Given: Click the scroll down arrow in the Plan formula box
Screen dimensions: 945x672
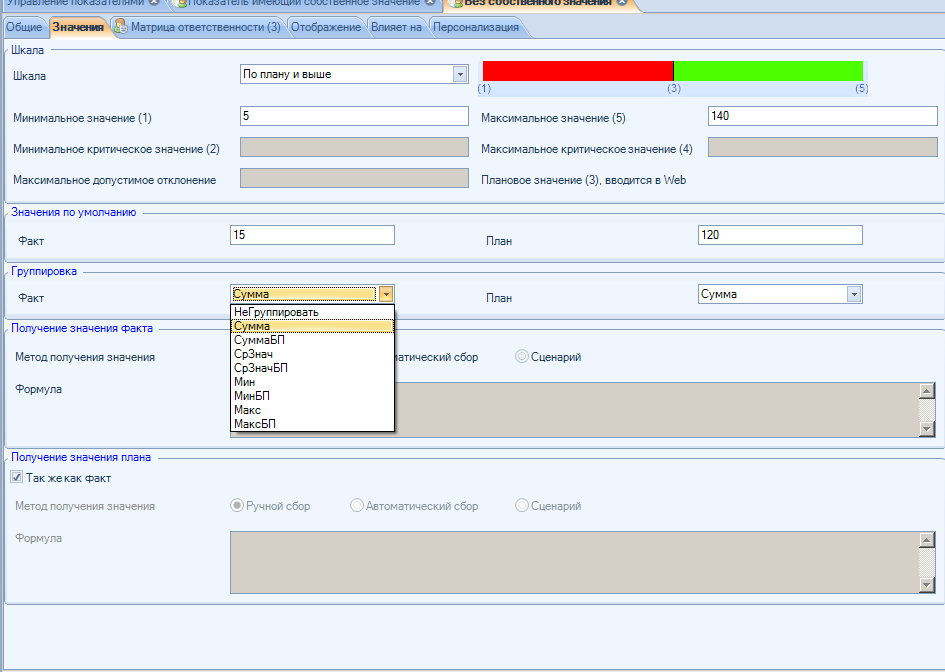Looking at the screenshot, I should pyautogui.click(x=926, y=584).
